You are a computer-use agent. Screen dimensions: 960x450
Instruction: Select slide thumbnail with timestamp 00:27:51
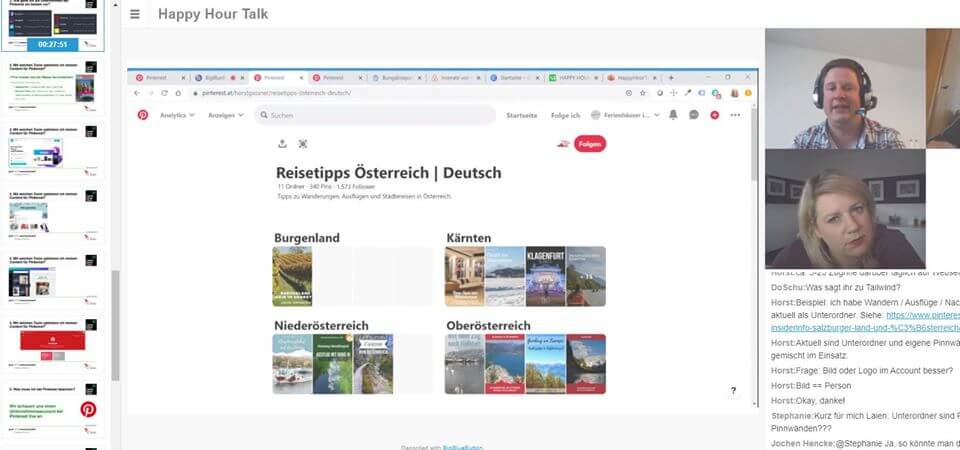[x=53, y=25]
